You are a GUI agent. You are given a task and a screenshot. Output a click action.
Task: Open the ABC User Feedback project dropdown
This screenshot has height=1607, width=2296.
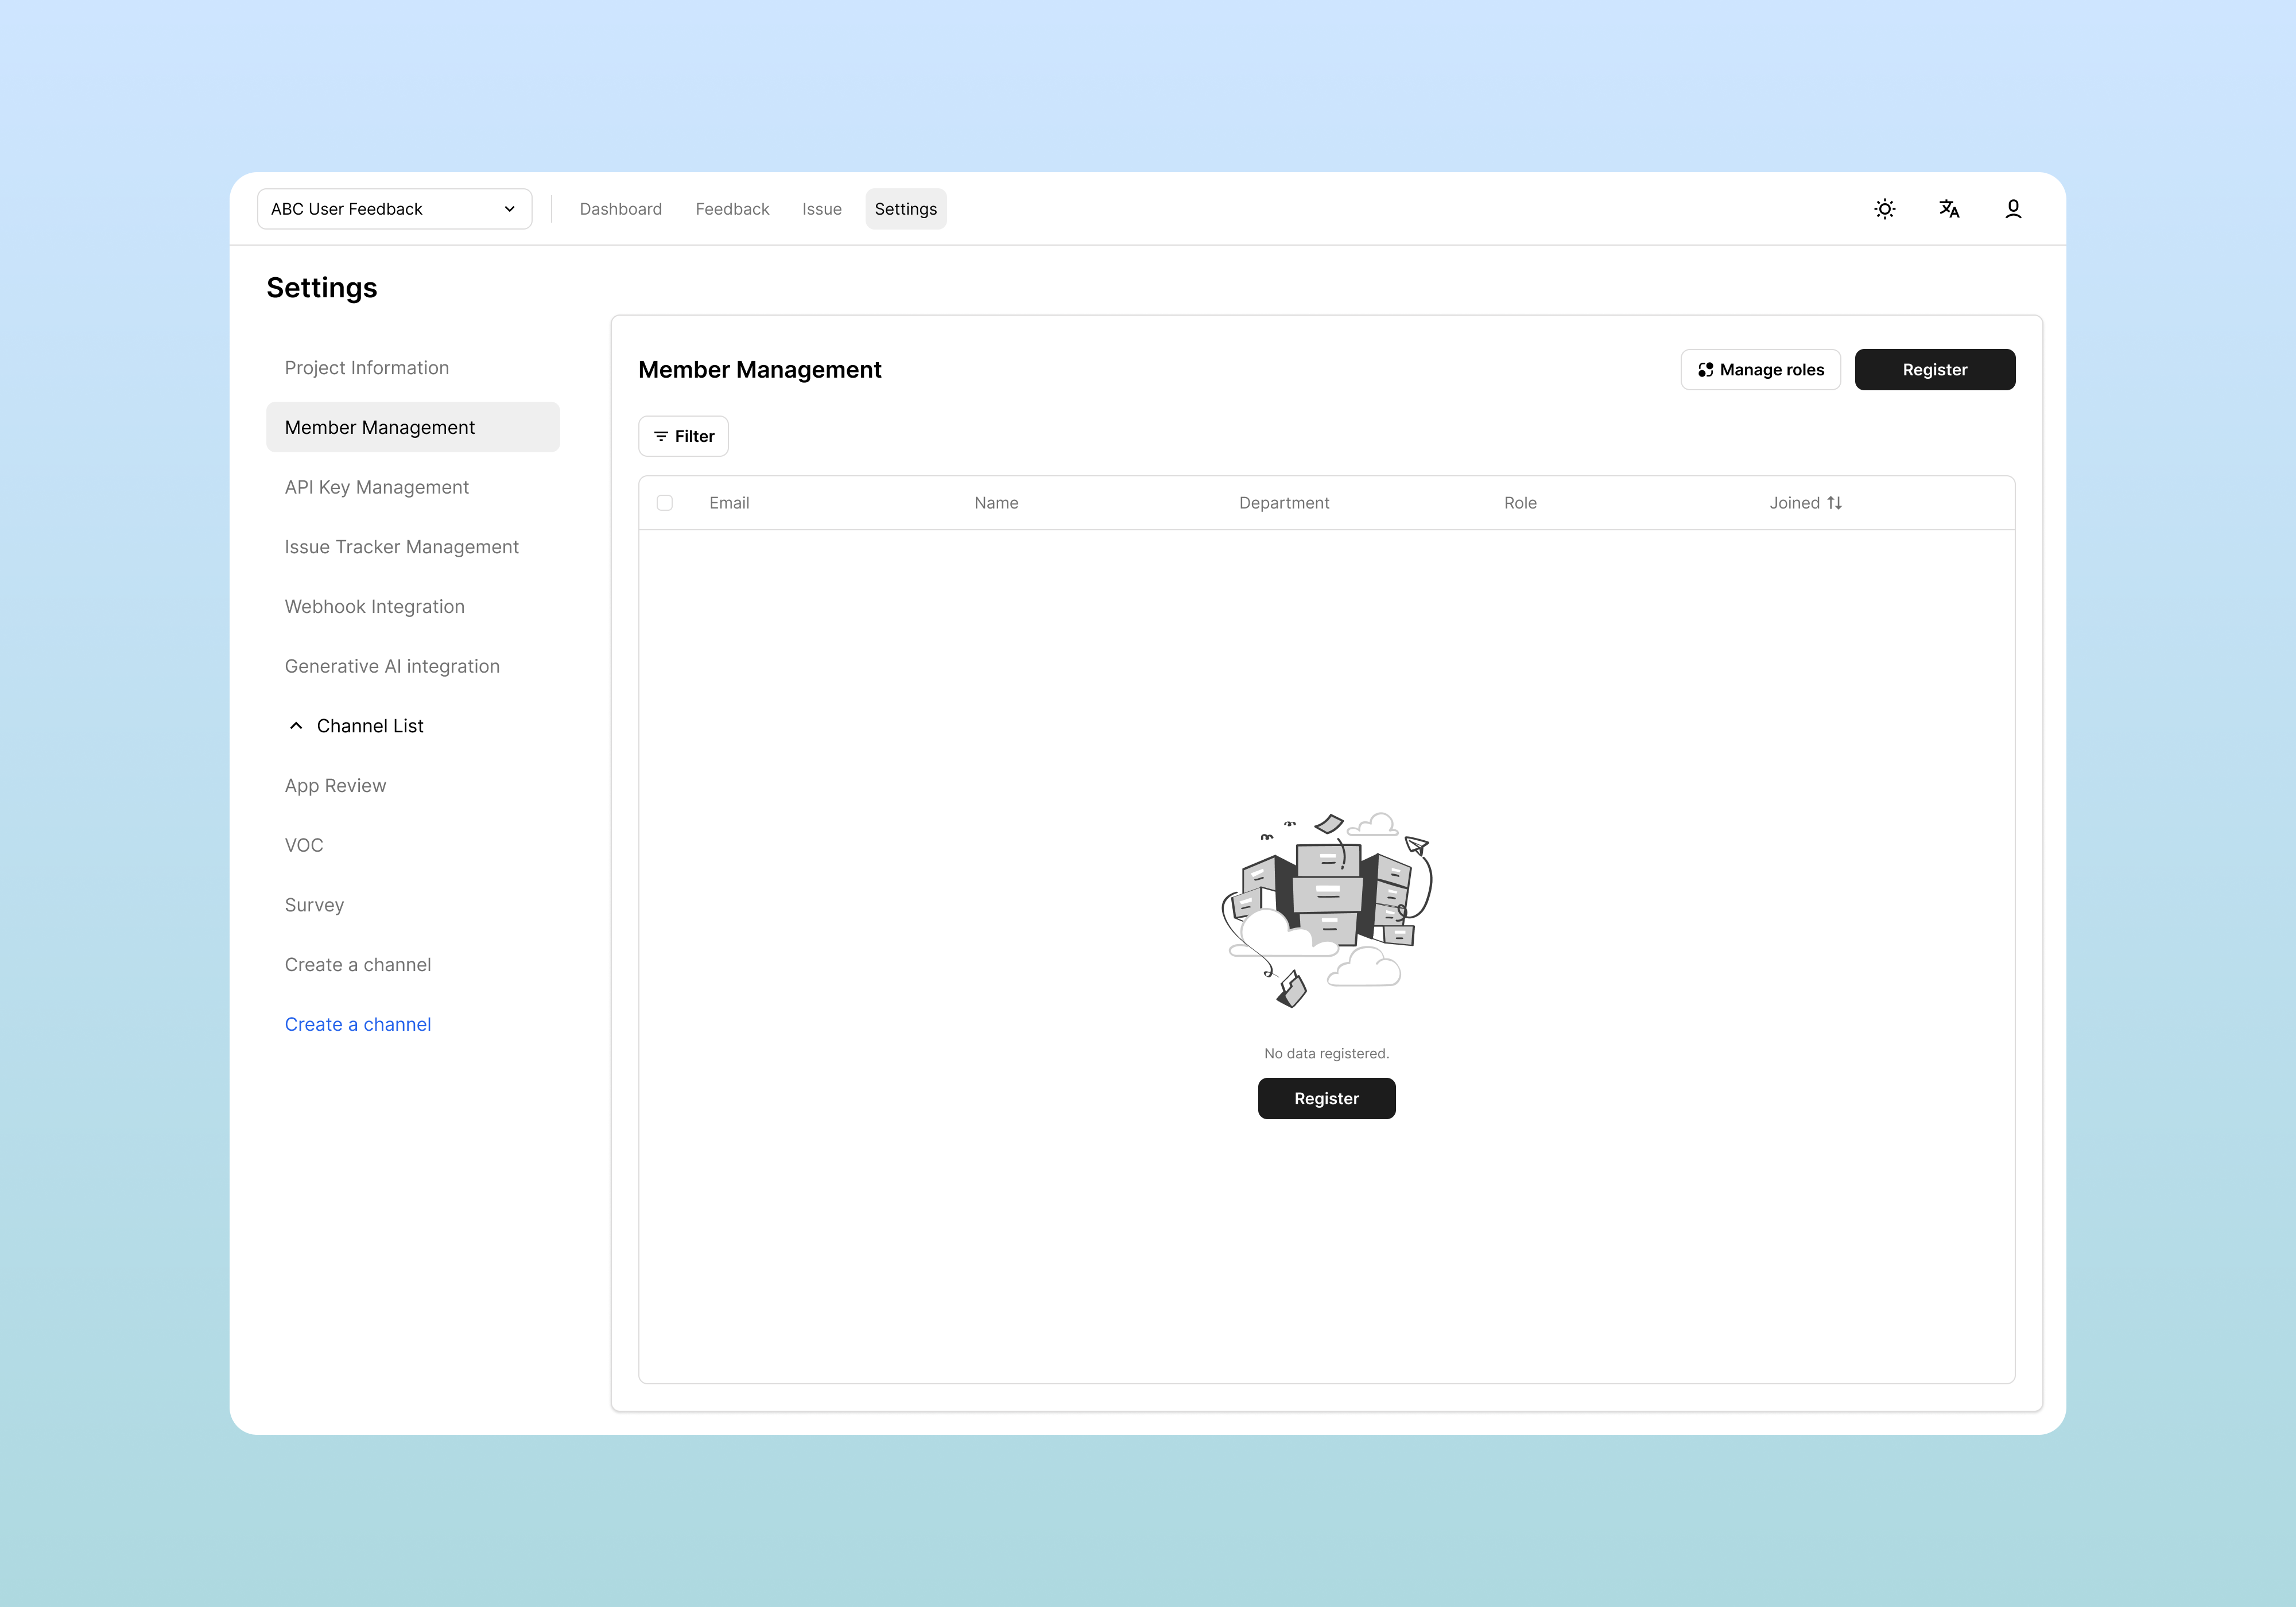(394, 209)
